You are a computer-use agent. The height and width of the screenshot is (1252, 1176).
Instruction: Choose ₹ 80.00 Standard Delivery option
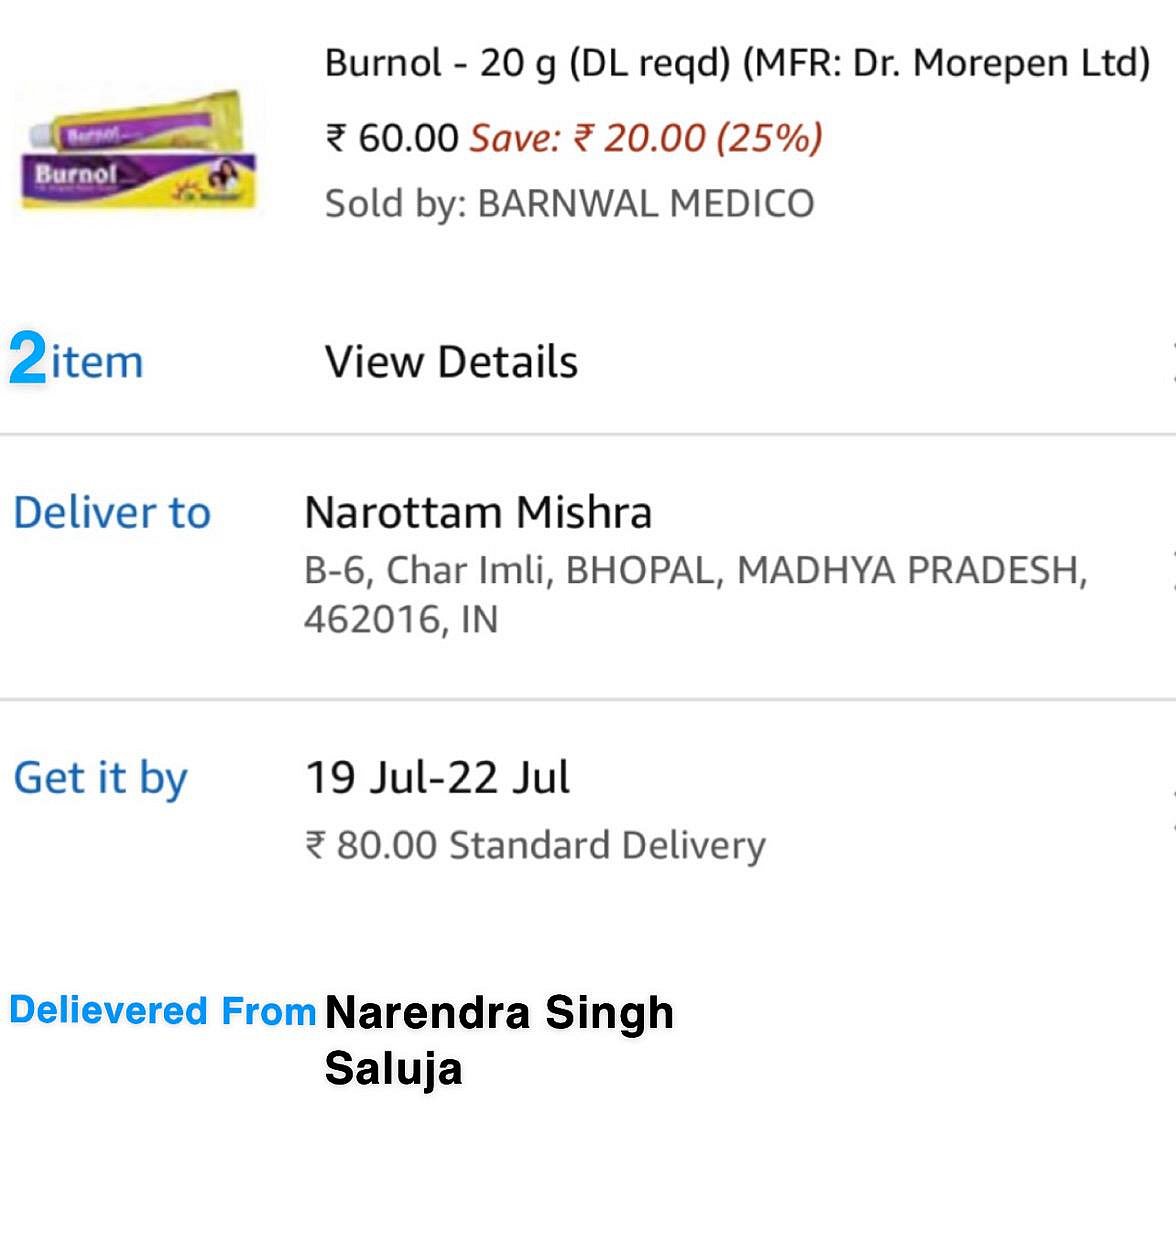536,846
